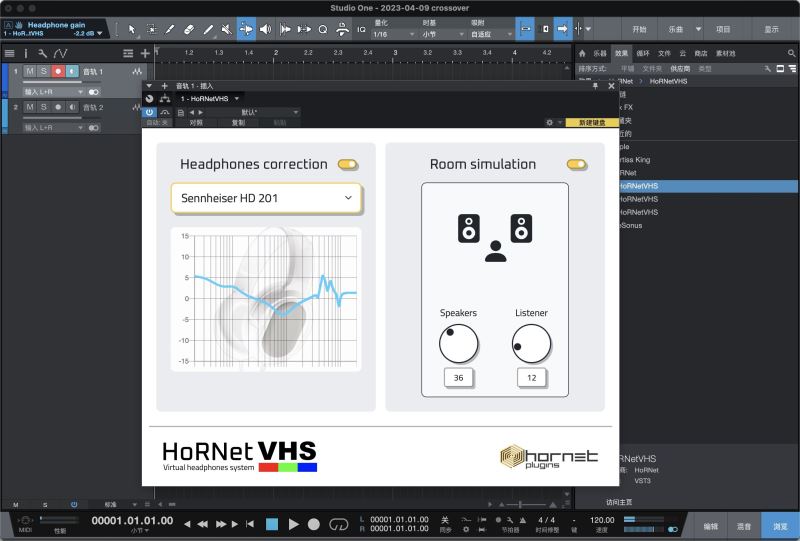Click the IQ input quantize button

pos(361,30)
